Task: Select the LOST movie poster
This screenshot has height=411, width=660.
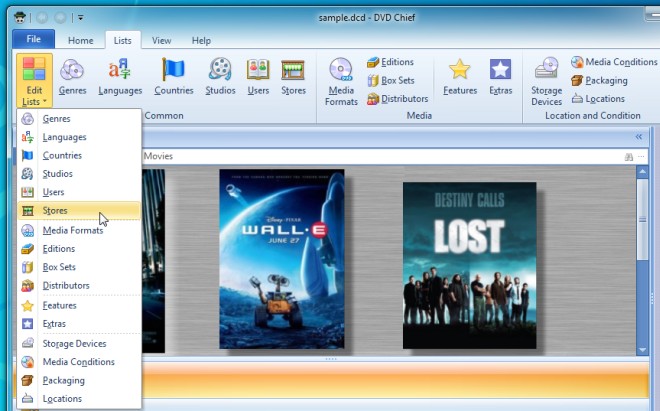Action: 469,265
